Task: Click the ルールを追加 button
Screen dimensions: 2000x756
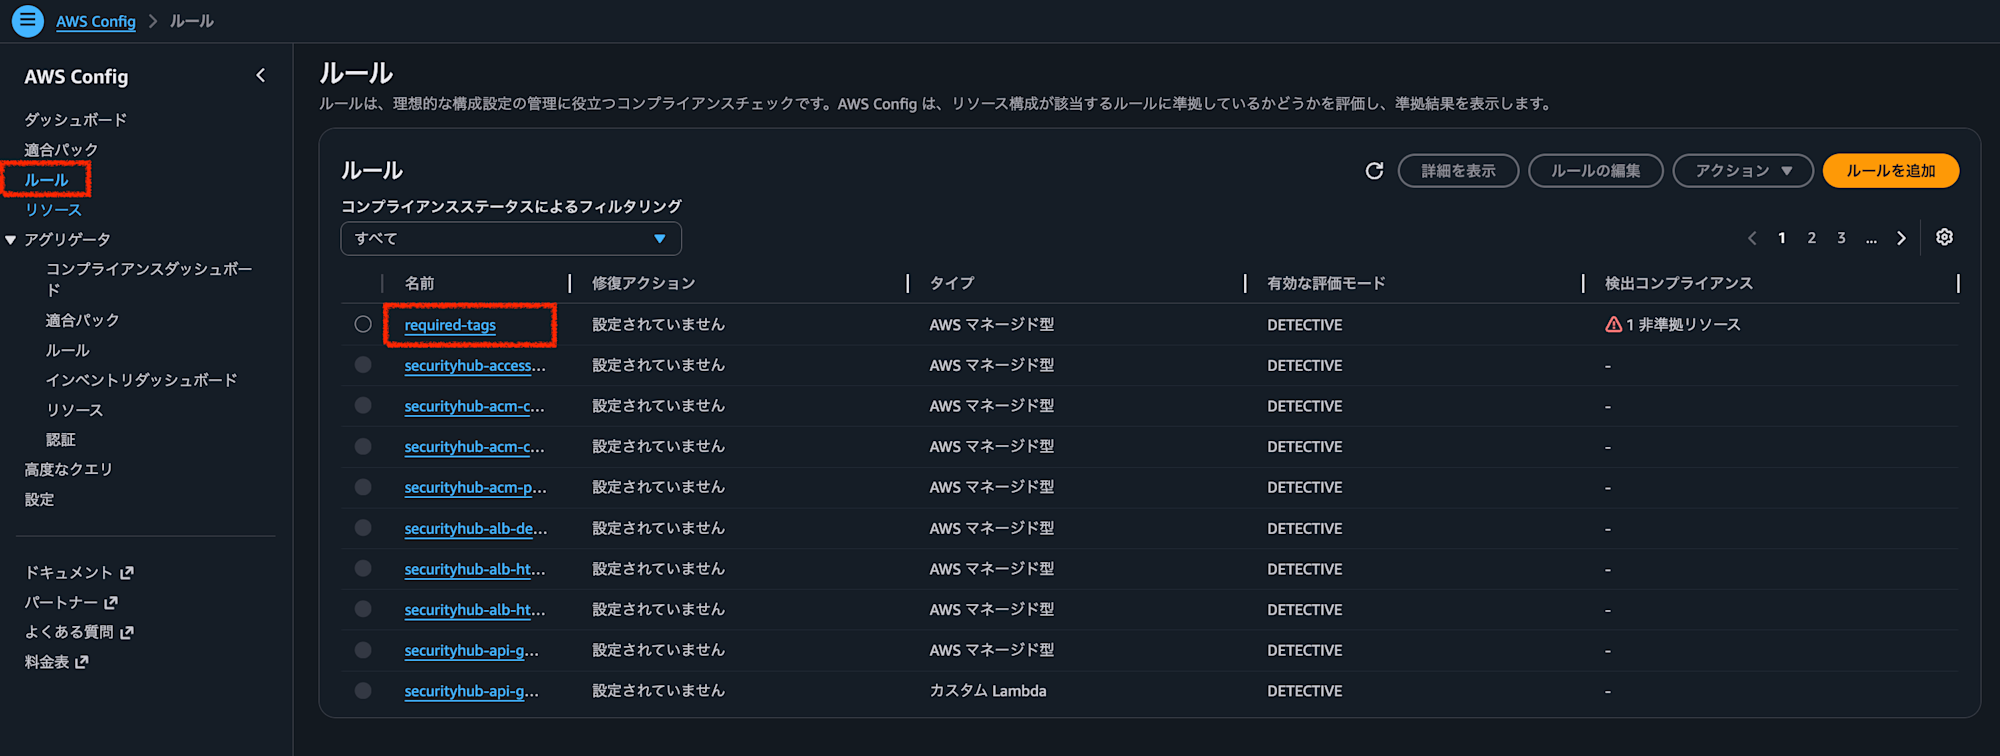Action: [x=1890, y=171]
